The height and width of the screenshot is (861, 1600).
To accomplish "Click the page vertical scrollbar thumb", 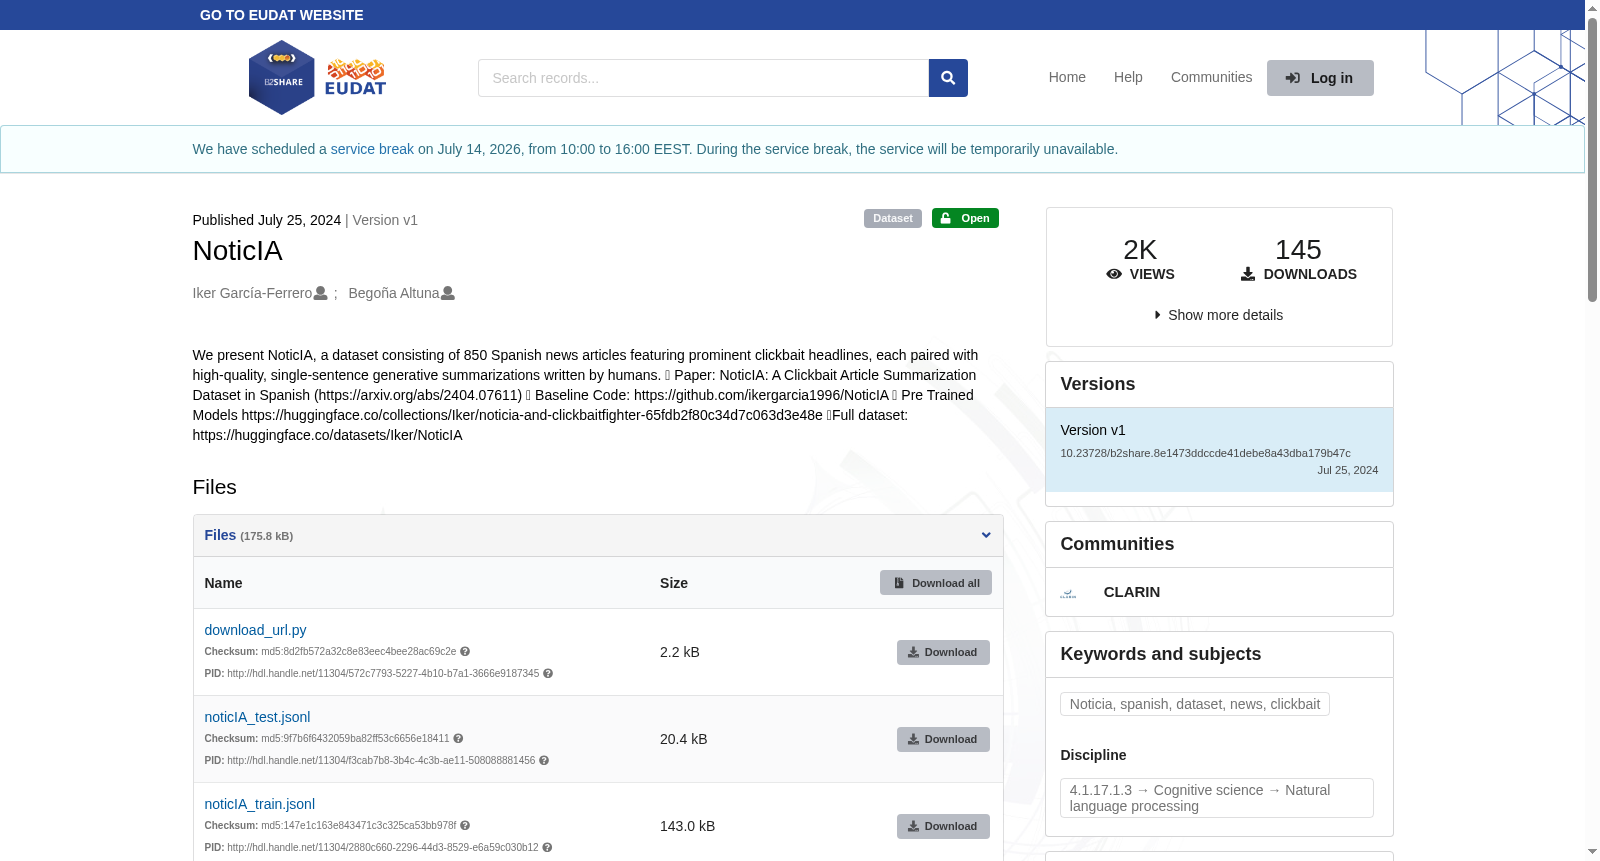I will click(x=1592, y=160).
